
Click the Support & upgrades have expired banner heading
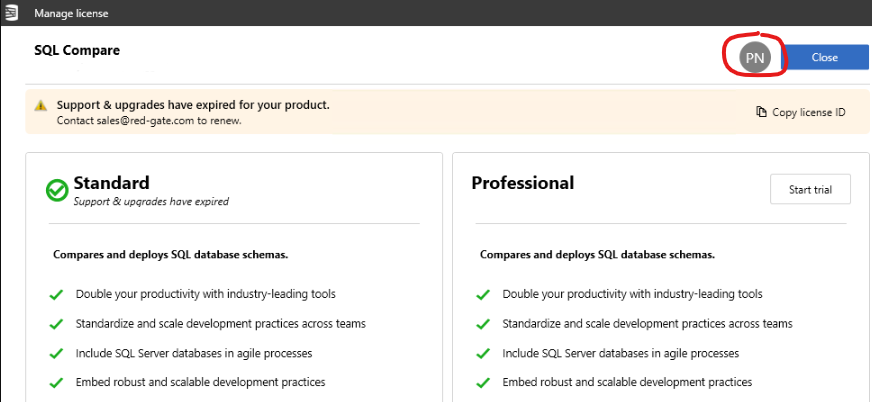point(193,105)
